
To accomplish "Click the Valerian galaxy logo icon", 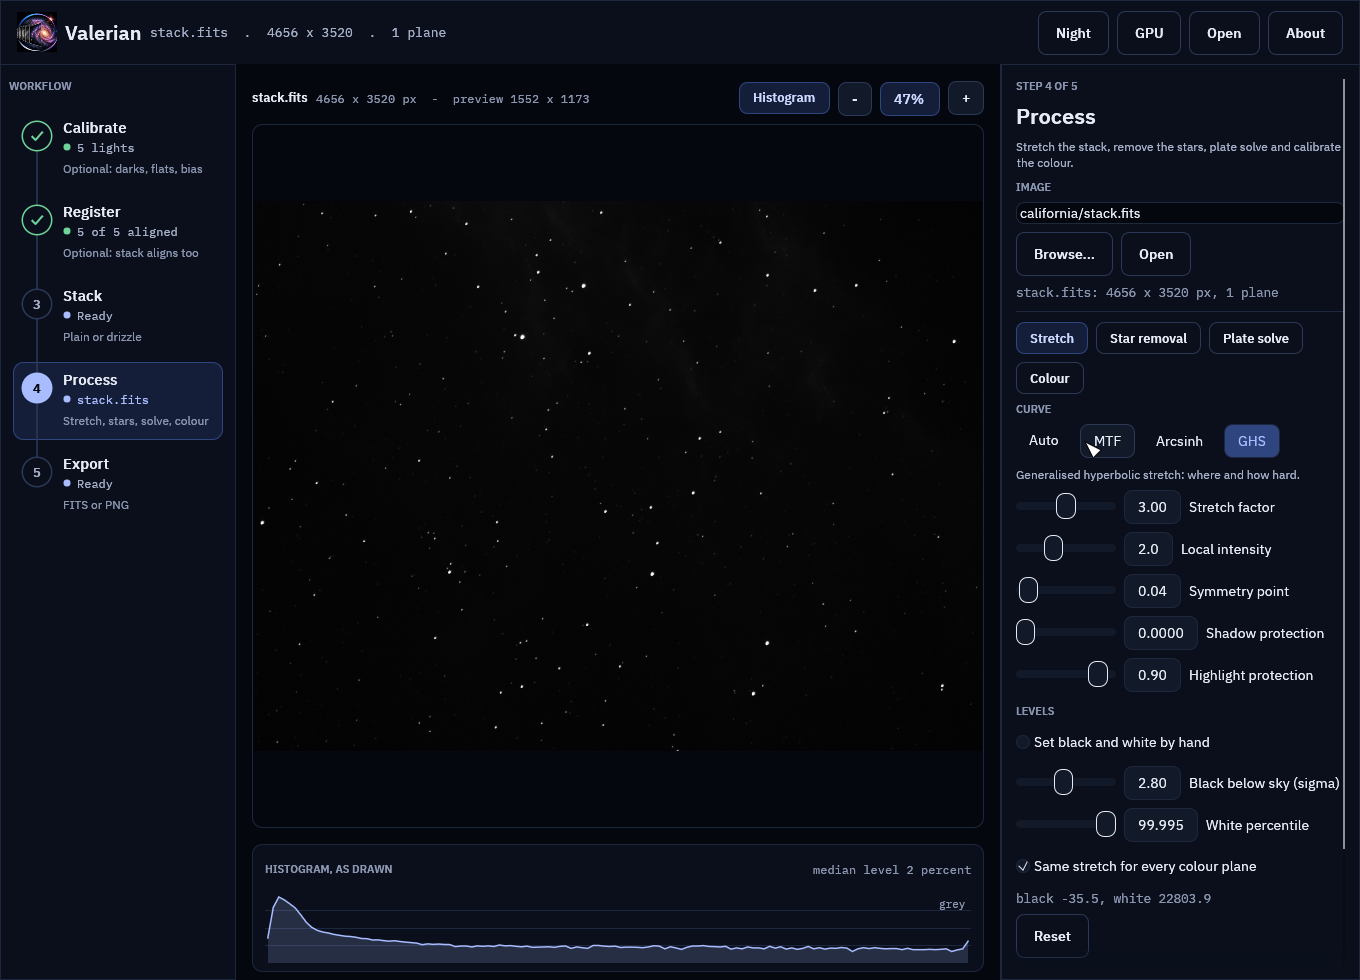I will tap(37, 33).
